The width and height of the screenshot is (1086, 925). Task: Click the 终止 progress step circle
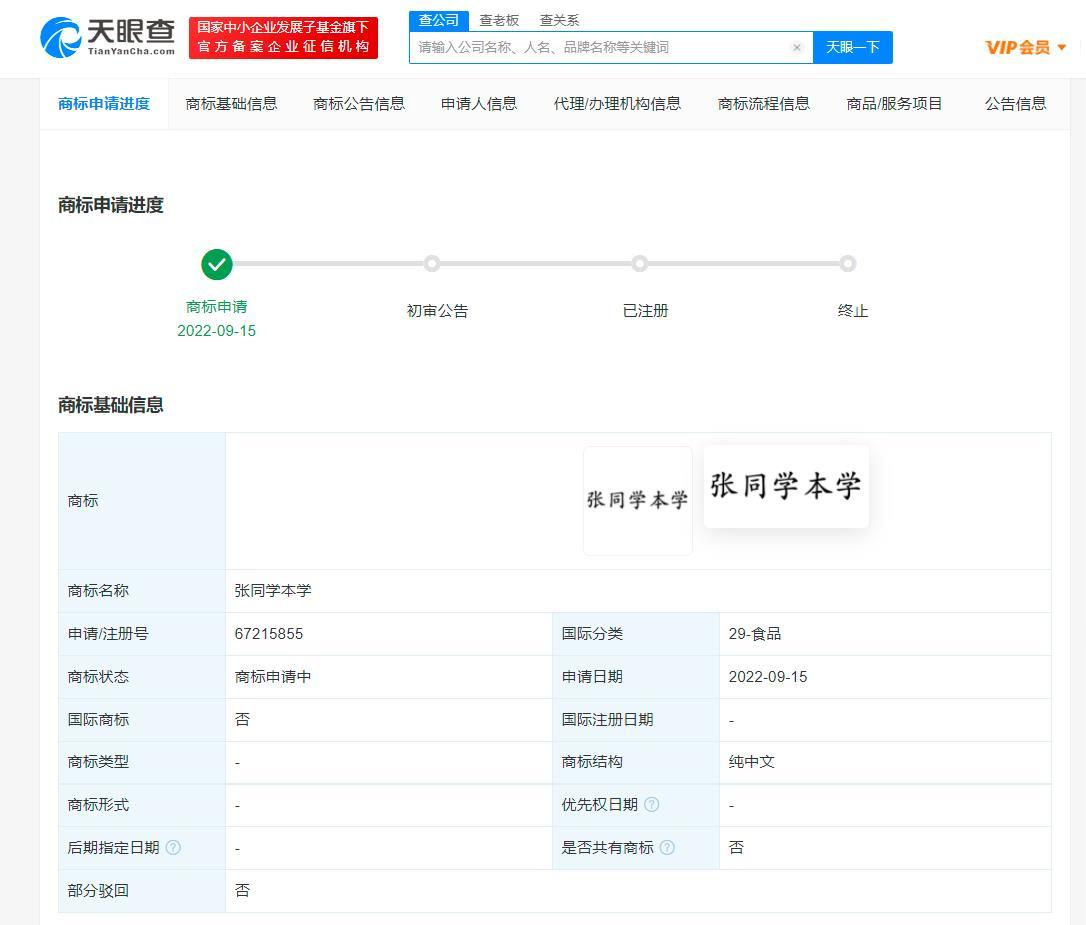(x=848, y=264)
